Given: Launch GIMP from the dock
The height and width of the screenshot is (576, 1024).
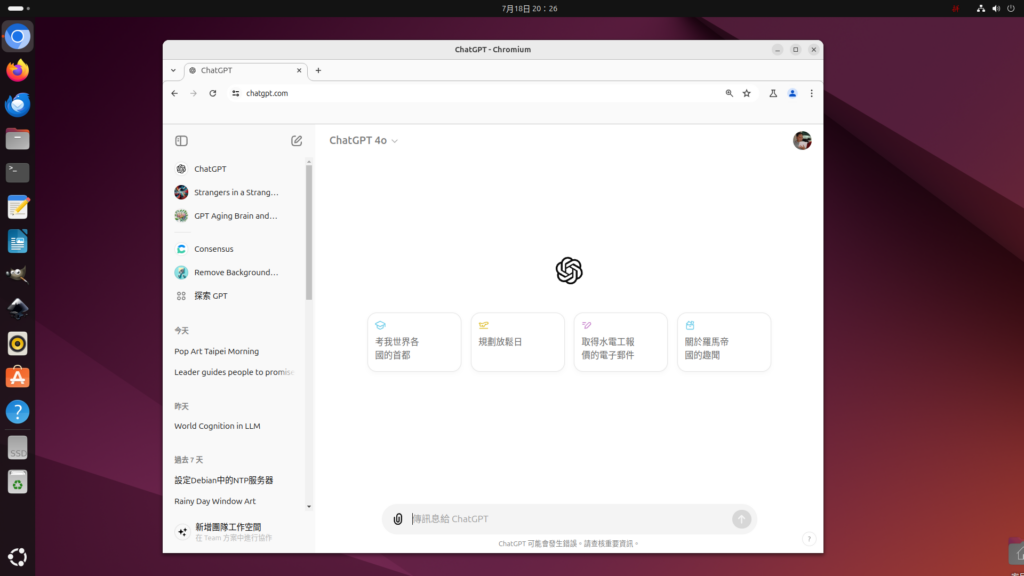Looking at the screenshot, I should pyautogui.click(x=18, y=275).
